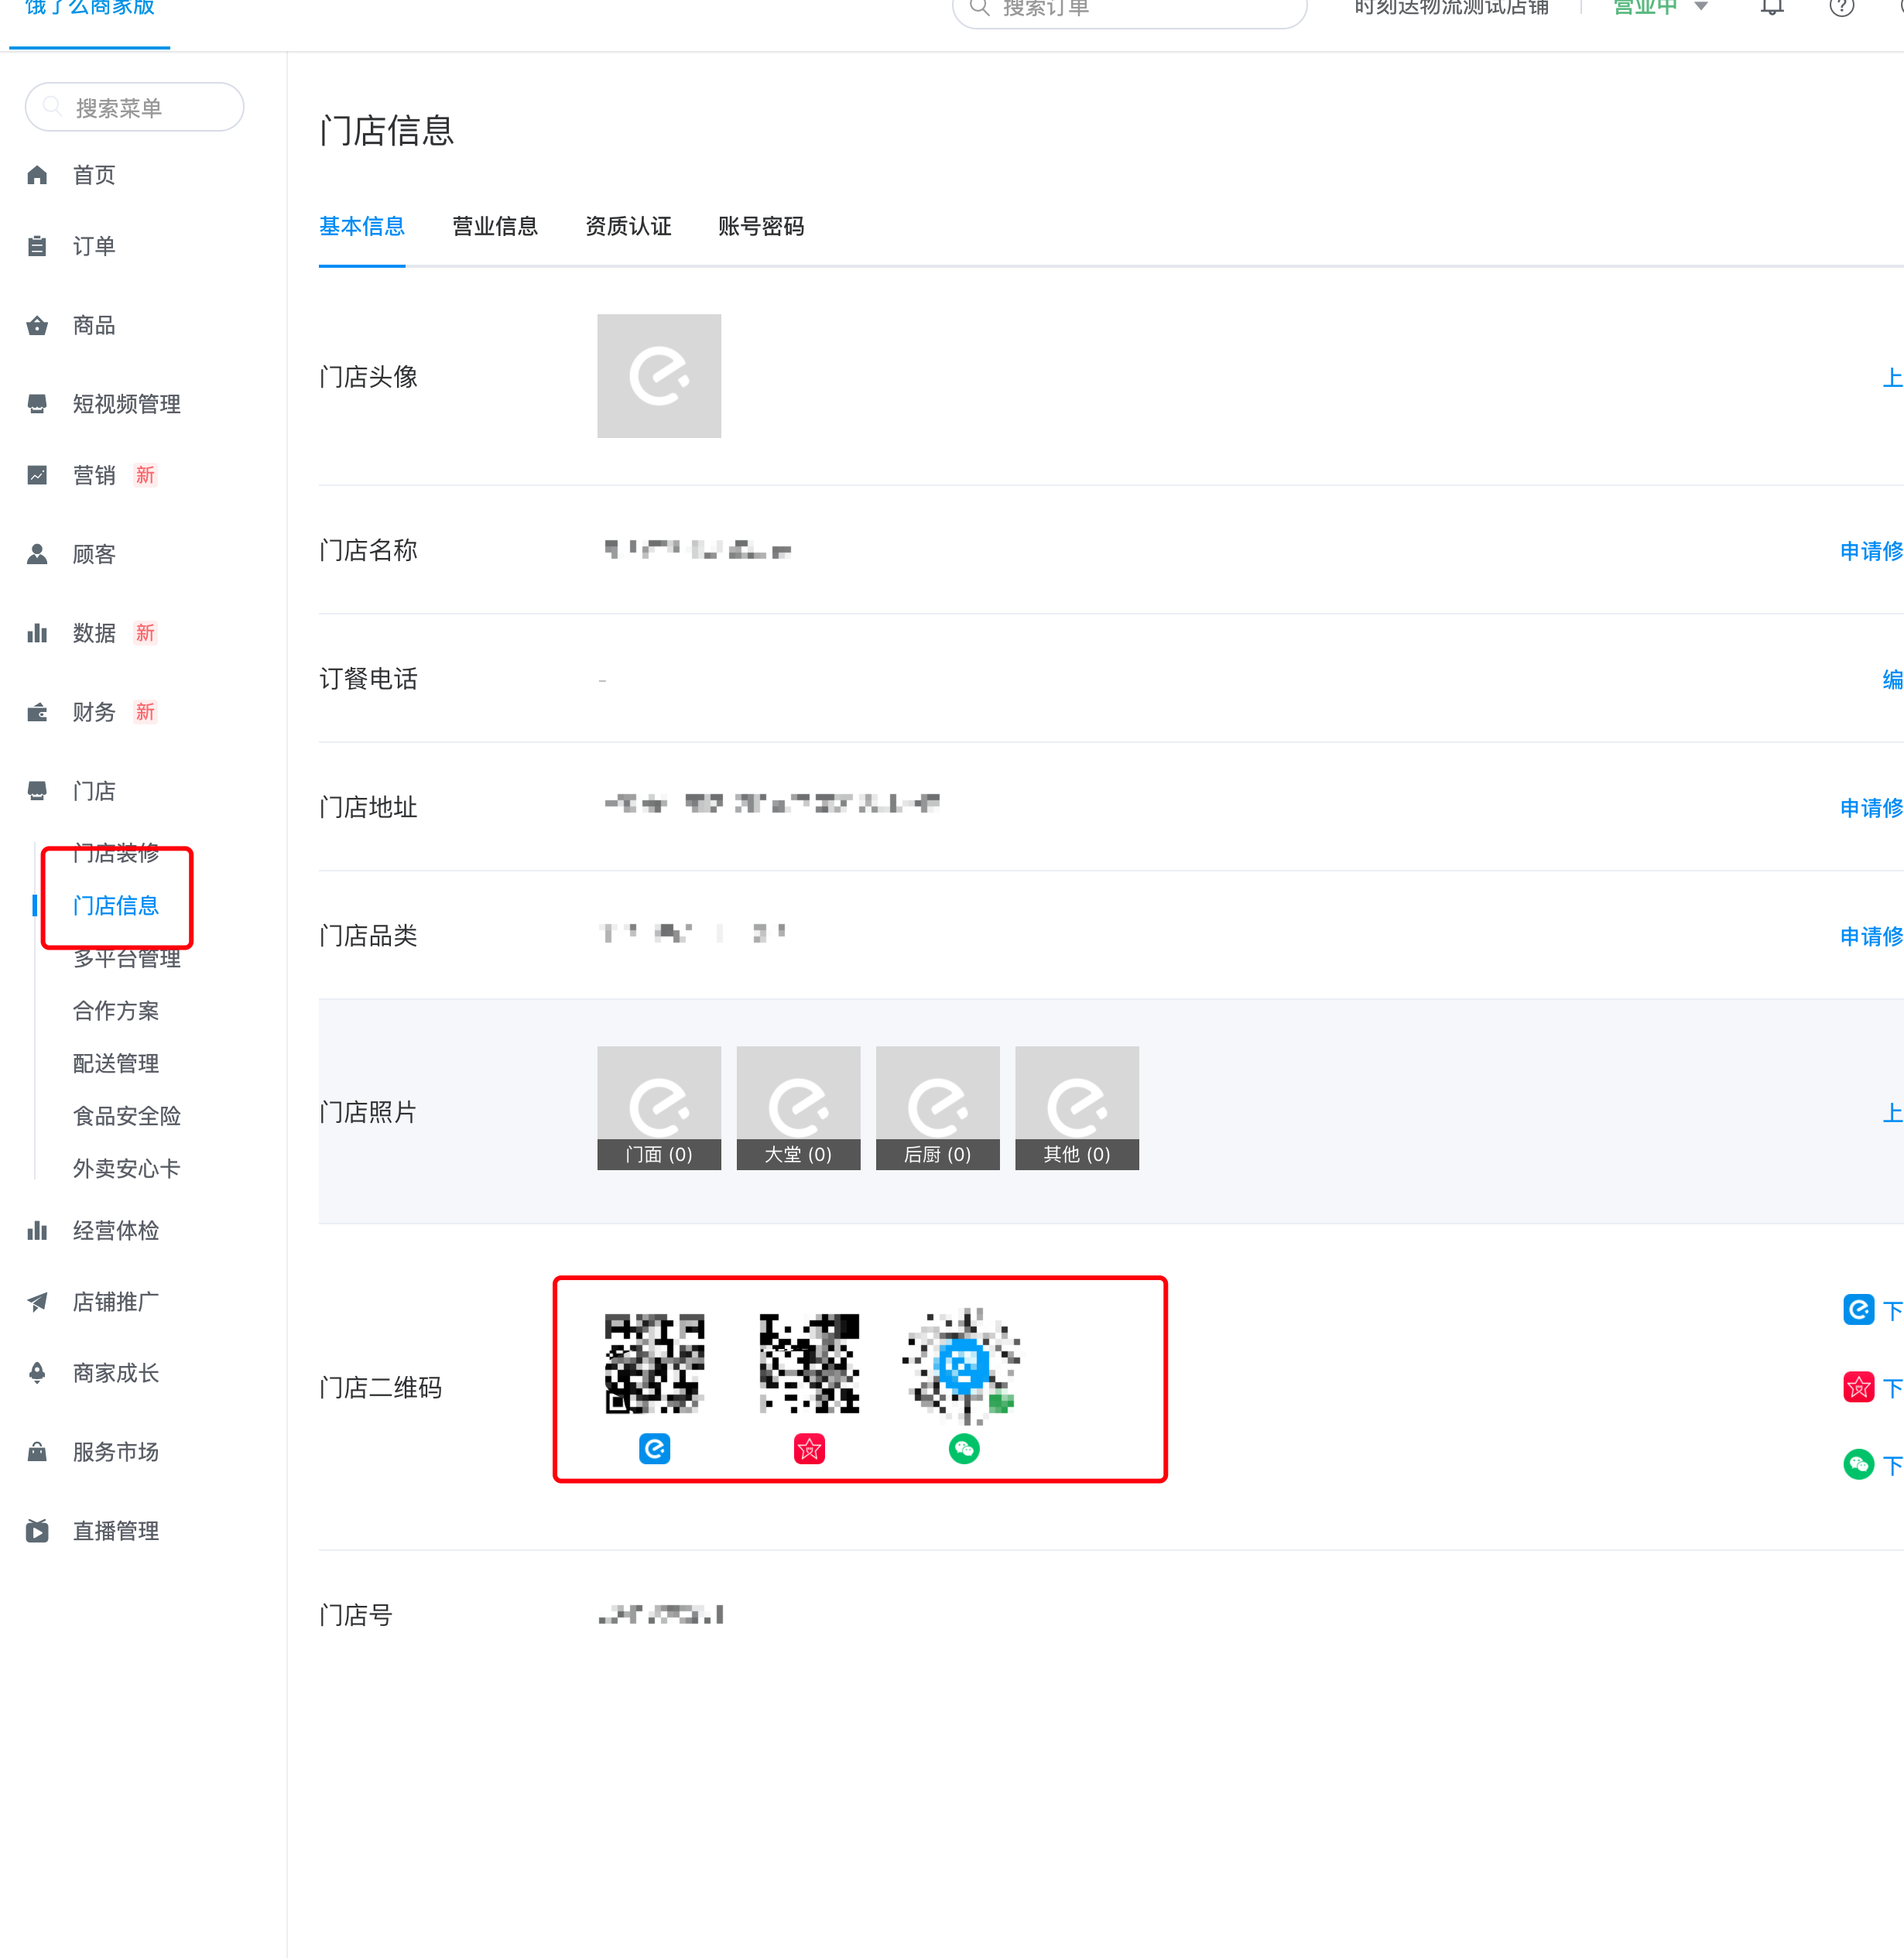Open the 经营体检 business checkup icon
Viewport: 1904px width, 1958px height.
(x=37, y=1230)
